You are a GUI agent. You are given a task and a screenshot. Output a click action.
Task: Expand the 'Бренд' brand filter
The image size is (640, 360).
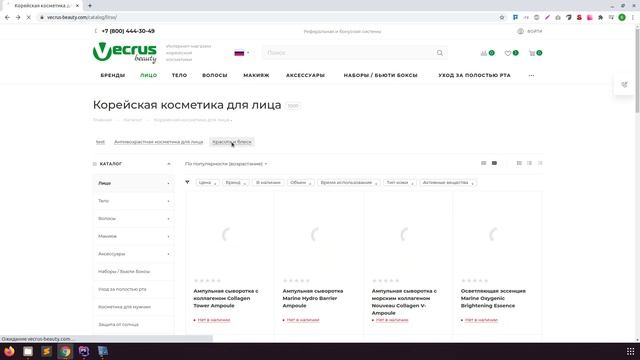click(236, 182)
